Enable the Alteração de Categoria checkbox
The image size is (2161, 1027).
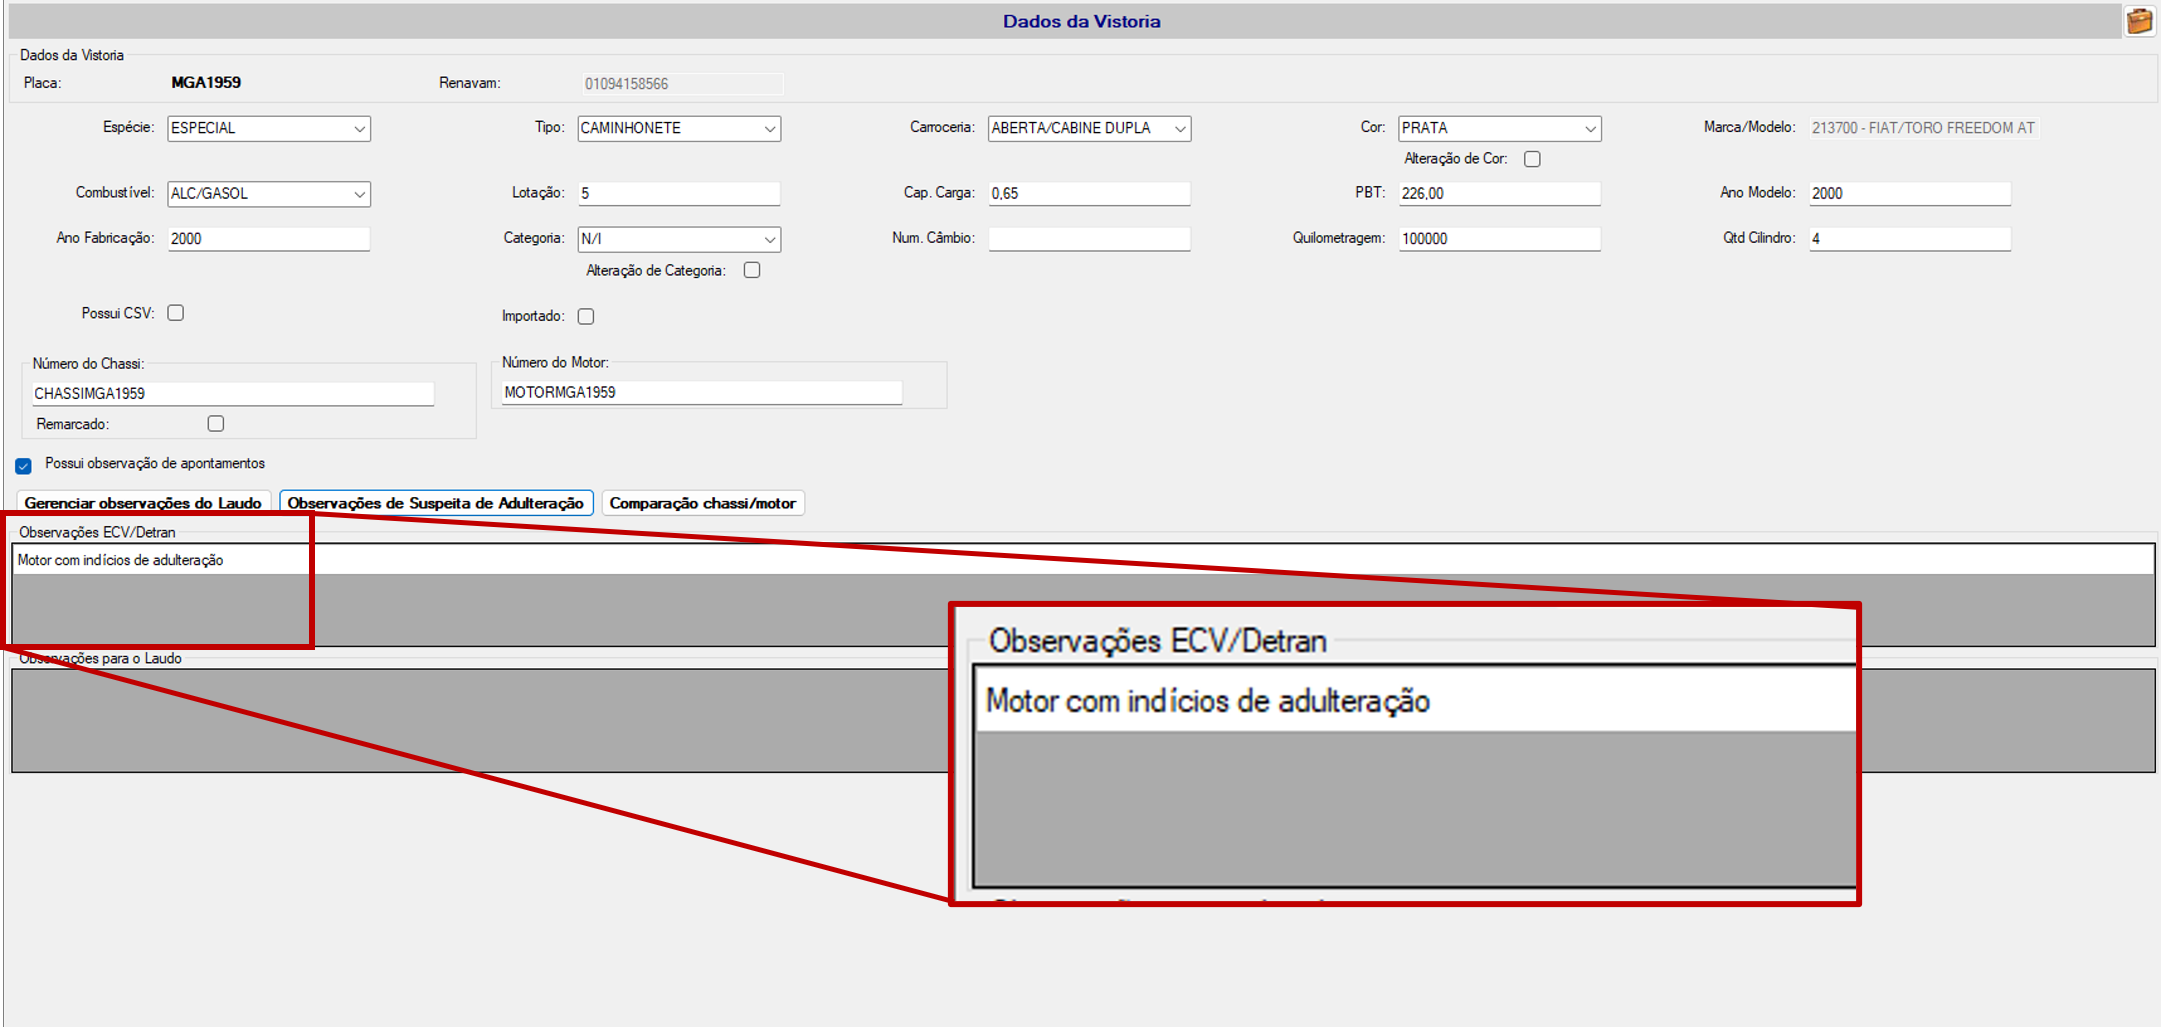(x=752, y=270)
